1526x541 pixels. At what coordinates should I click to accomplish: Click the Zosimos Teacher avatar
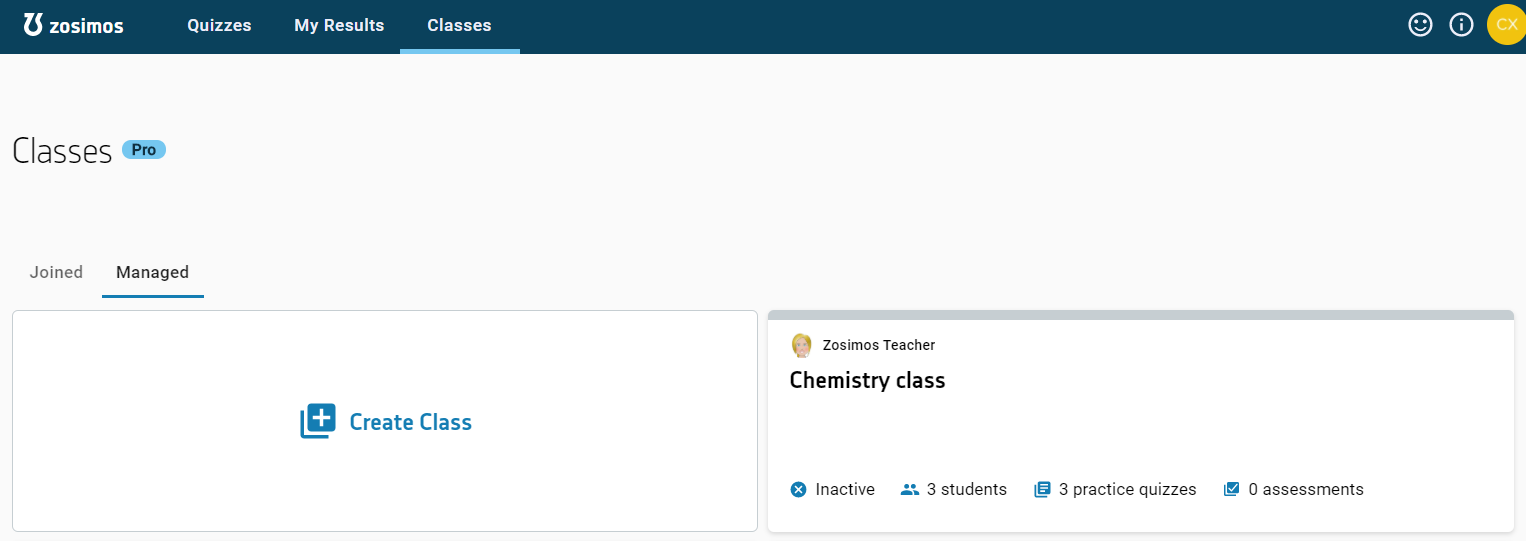[x=802, y=345]
